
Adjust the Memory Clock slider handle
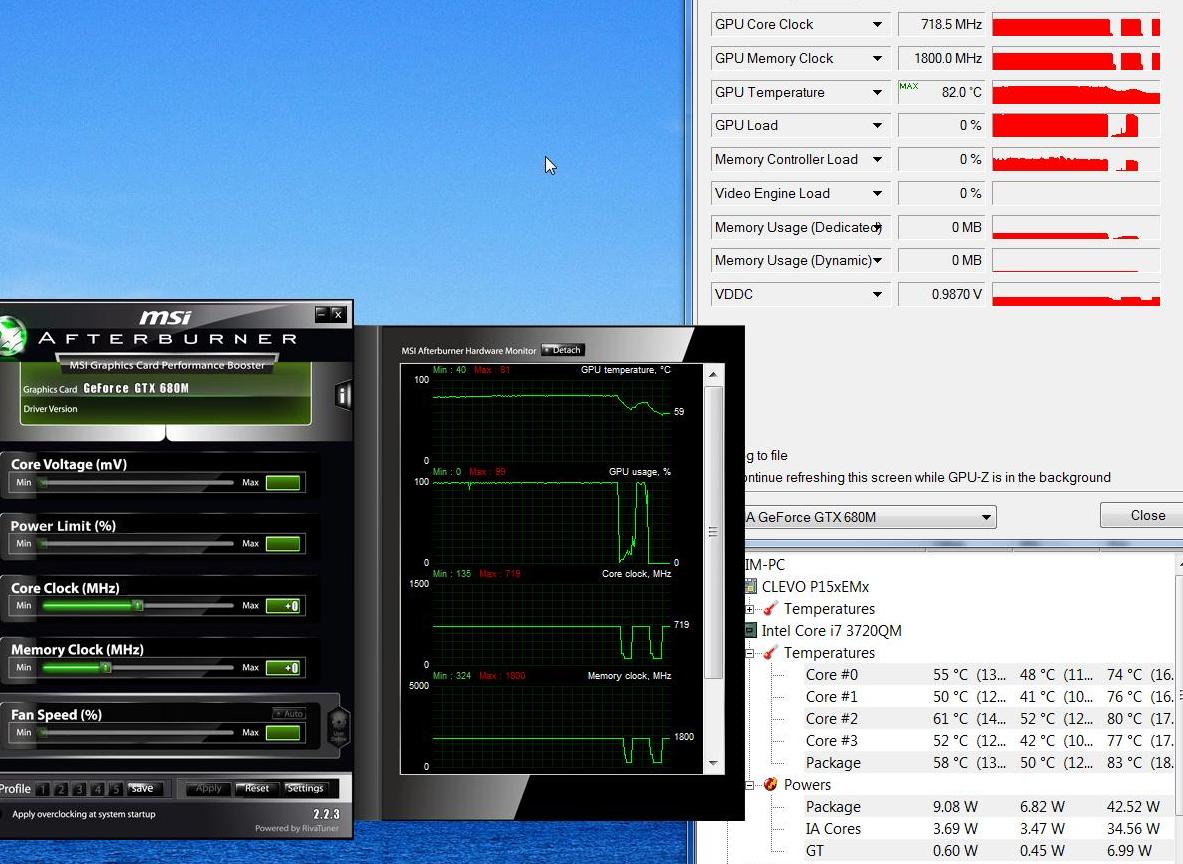[x=106, y=668]
